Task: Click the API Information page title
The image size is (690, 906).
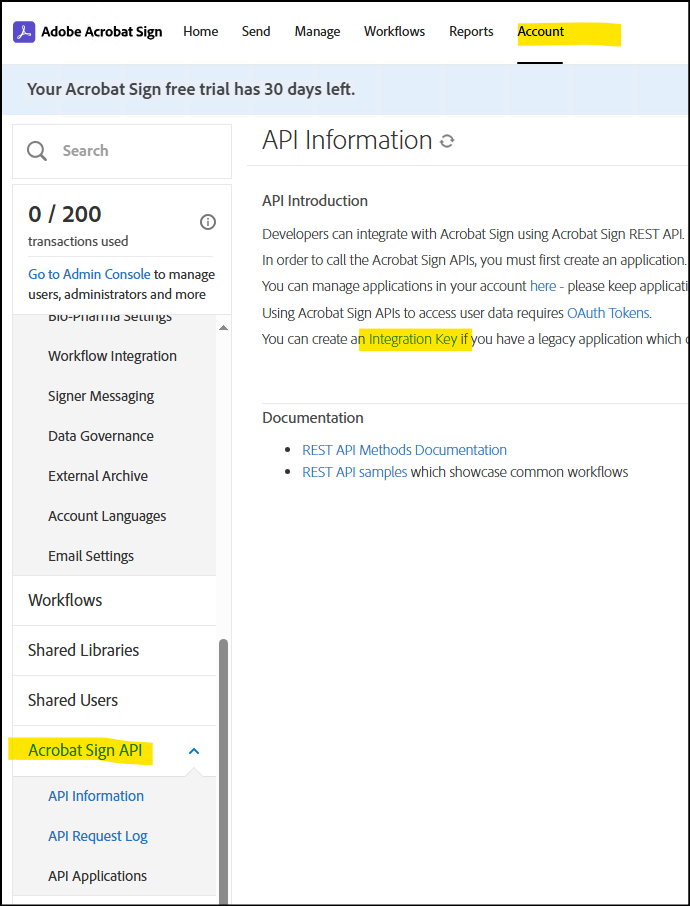Action: (x=347, y=140)
